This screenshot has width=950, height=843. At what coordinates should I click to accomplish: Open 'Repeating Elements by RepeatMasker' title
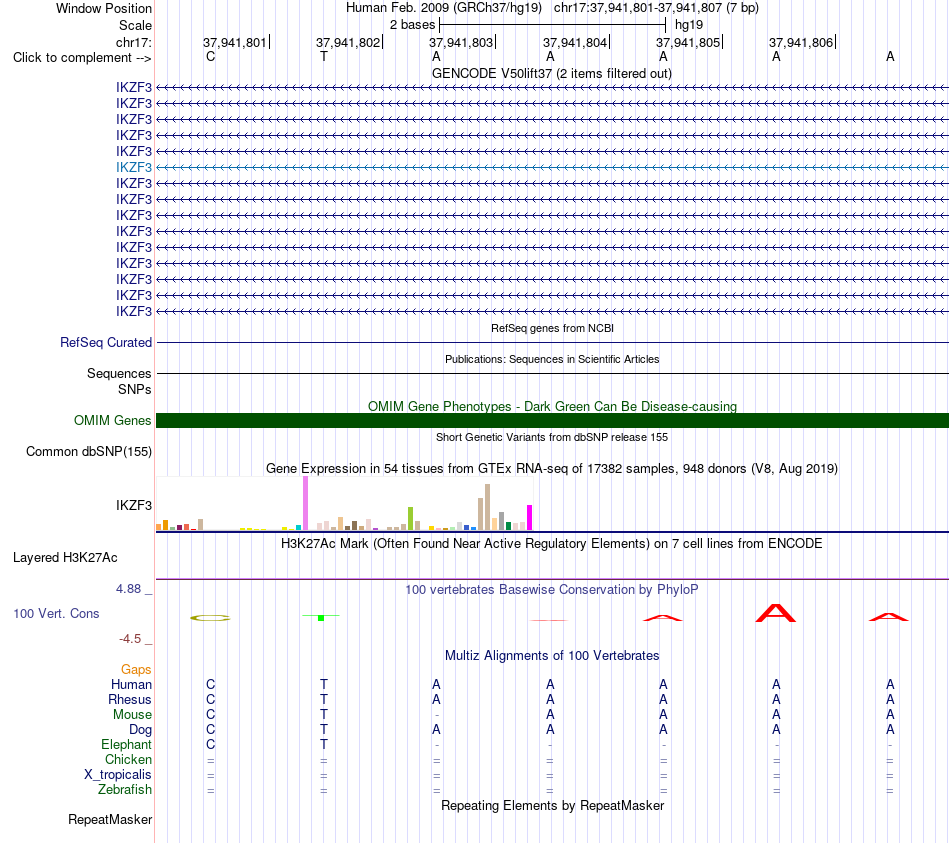(552, 805)
